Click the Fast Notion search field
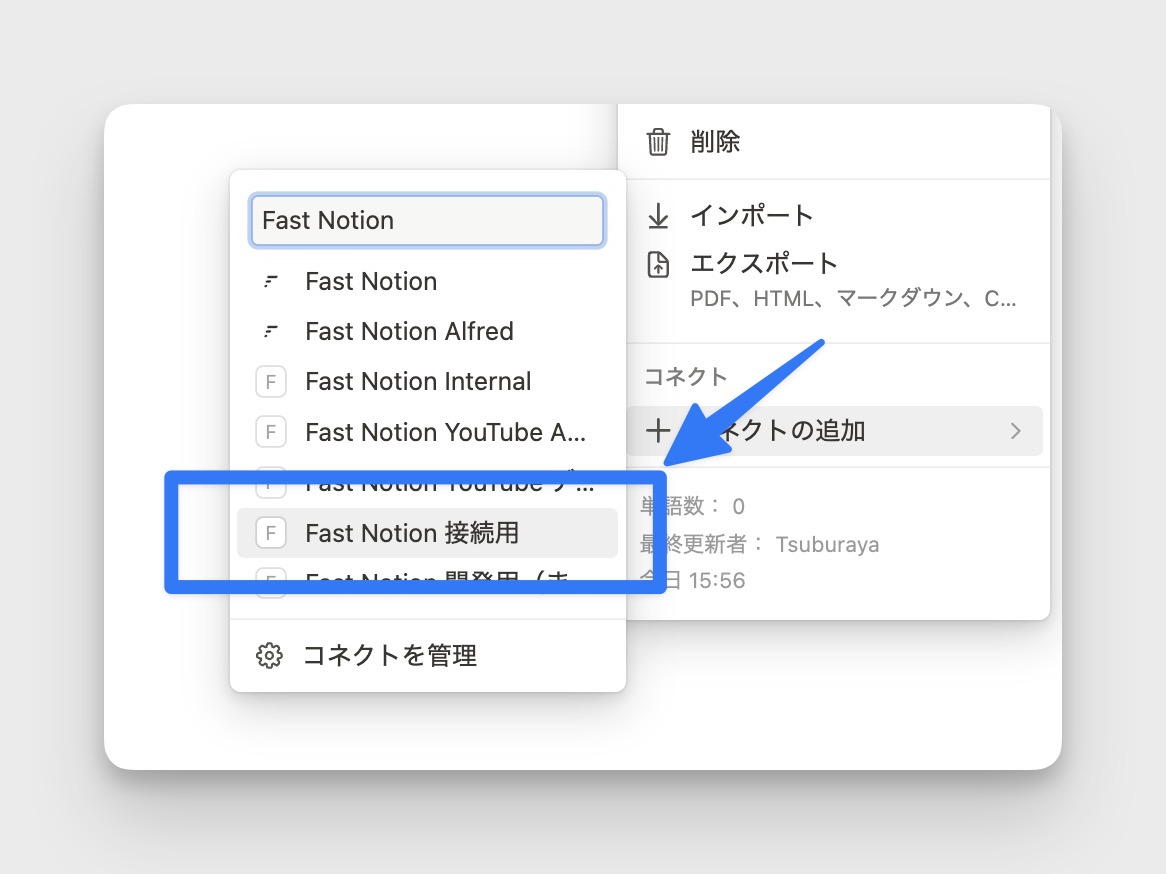Viewport: 1166px width, 874px height. point(428,221)
